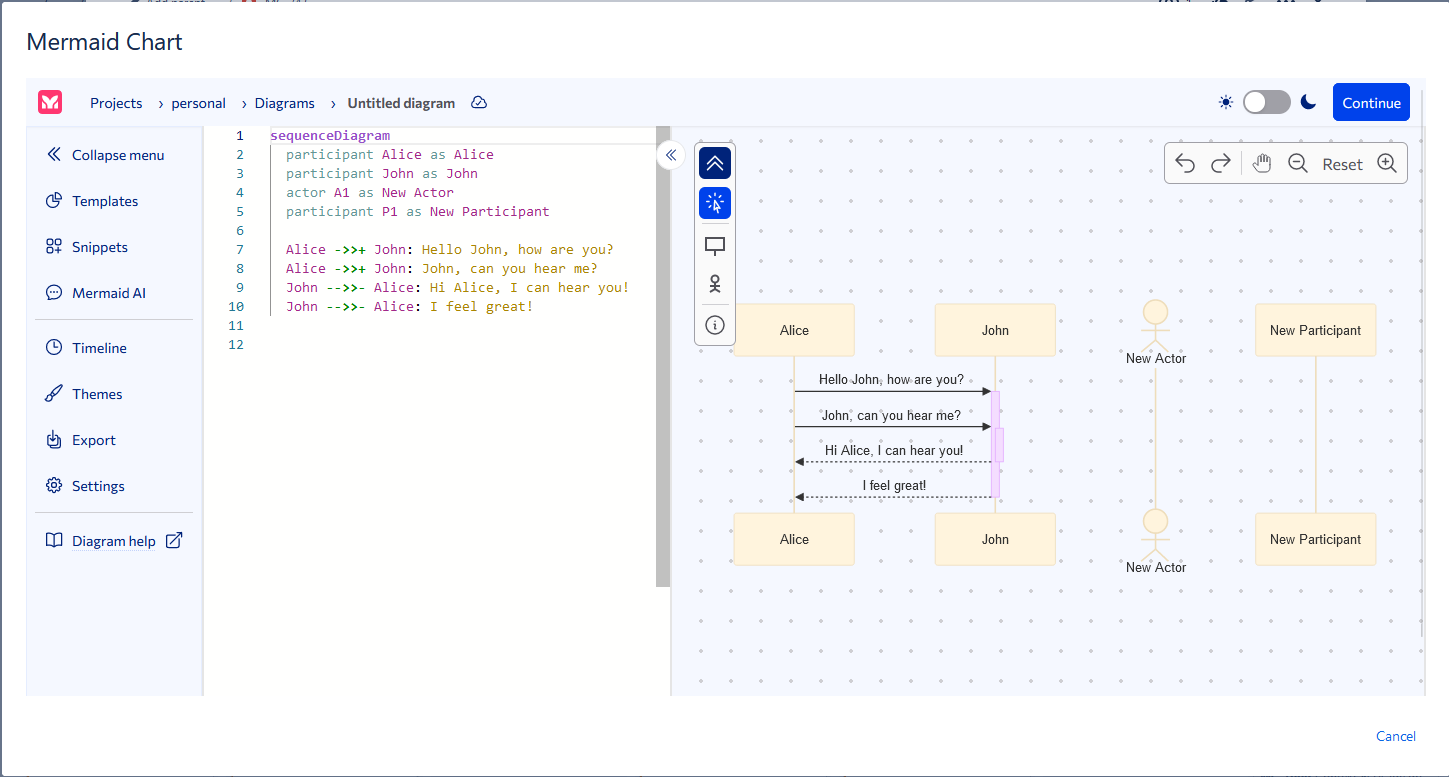Image resolution: width=1449 pixels, height=777 pixels.
Task: Click the top Alice participant box
Action: (794, 330)
